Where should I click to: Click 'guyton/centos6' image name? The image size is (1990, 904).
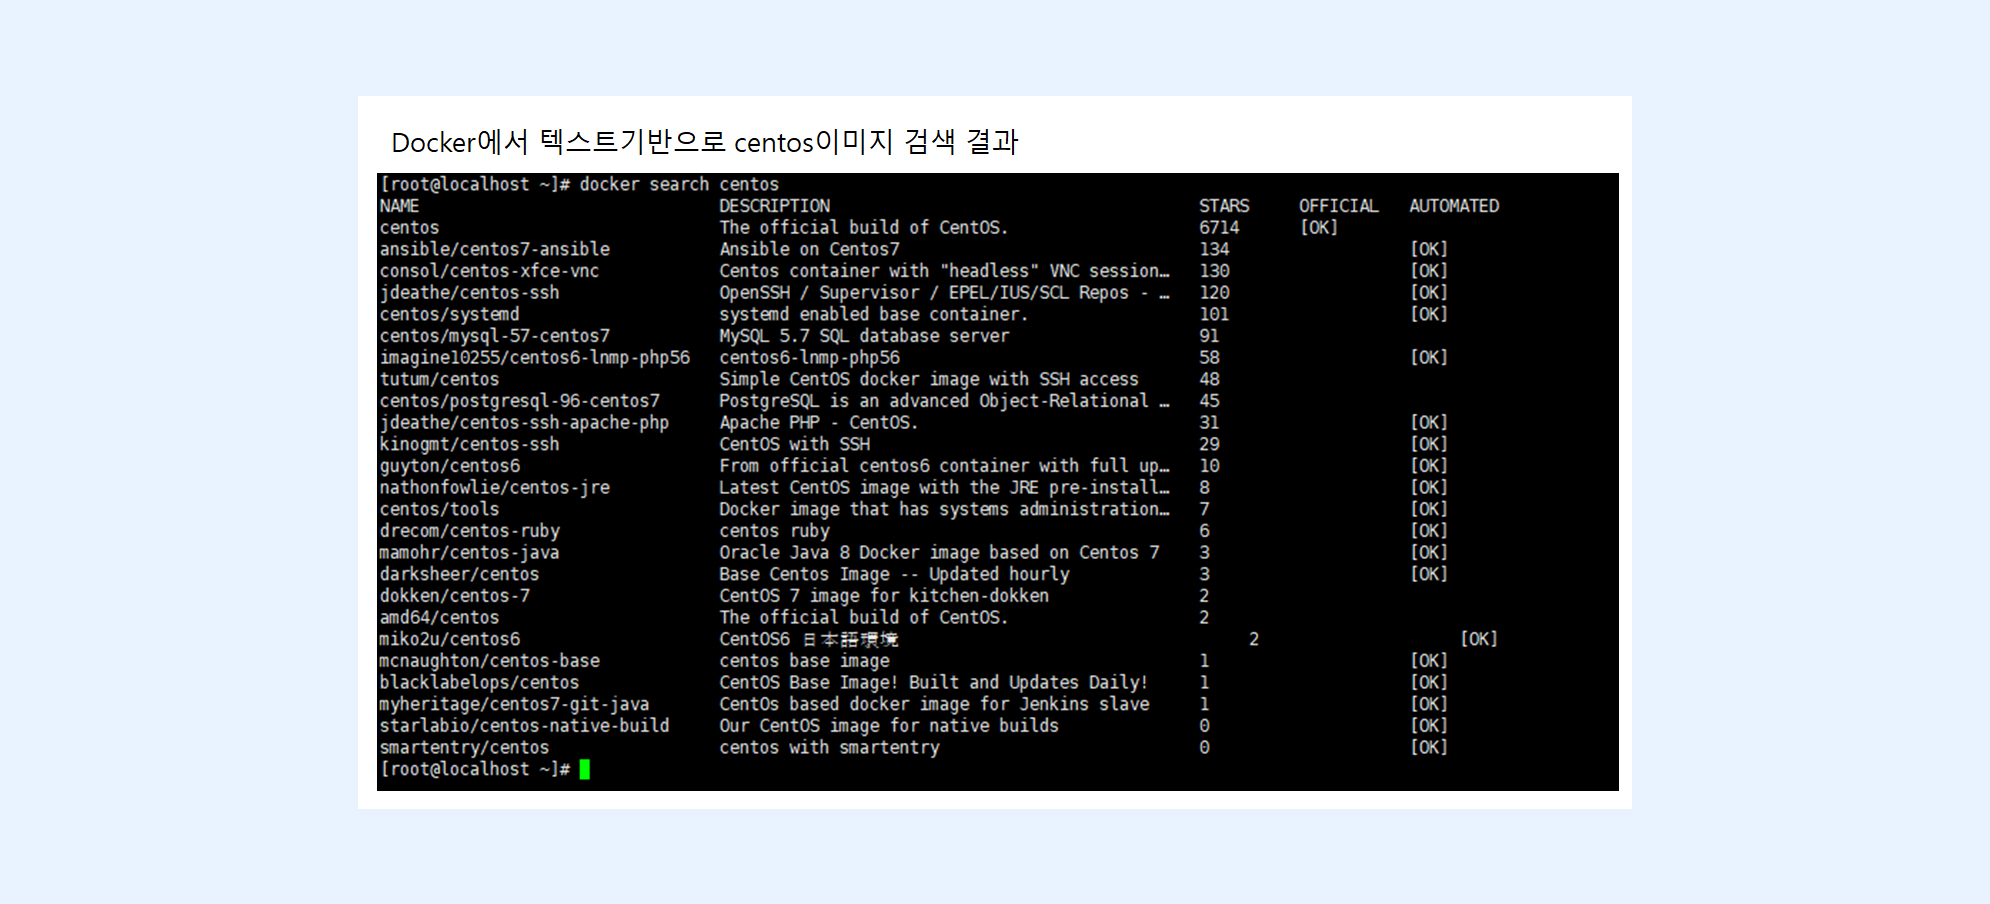tap(449, 466)
